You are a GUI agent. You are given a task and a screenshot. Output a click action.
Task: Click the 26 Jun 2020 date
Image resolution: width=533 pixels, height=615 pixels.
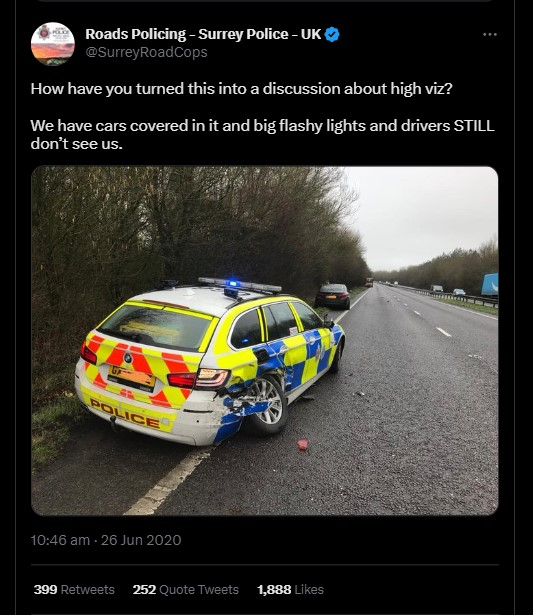(x=141, y=540)
